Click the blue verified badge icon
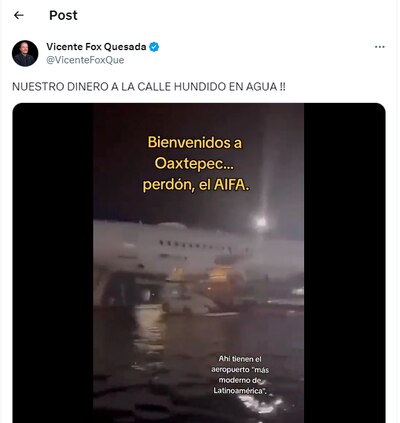This screenshot has height=423, width=400. (154, 47)
